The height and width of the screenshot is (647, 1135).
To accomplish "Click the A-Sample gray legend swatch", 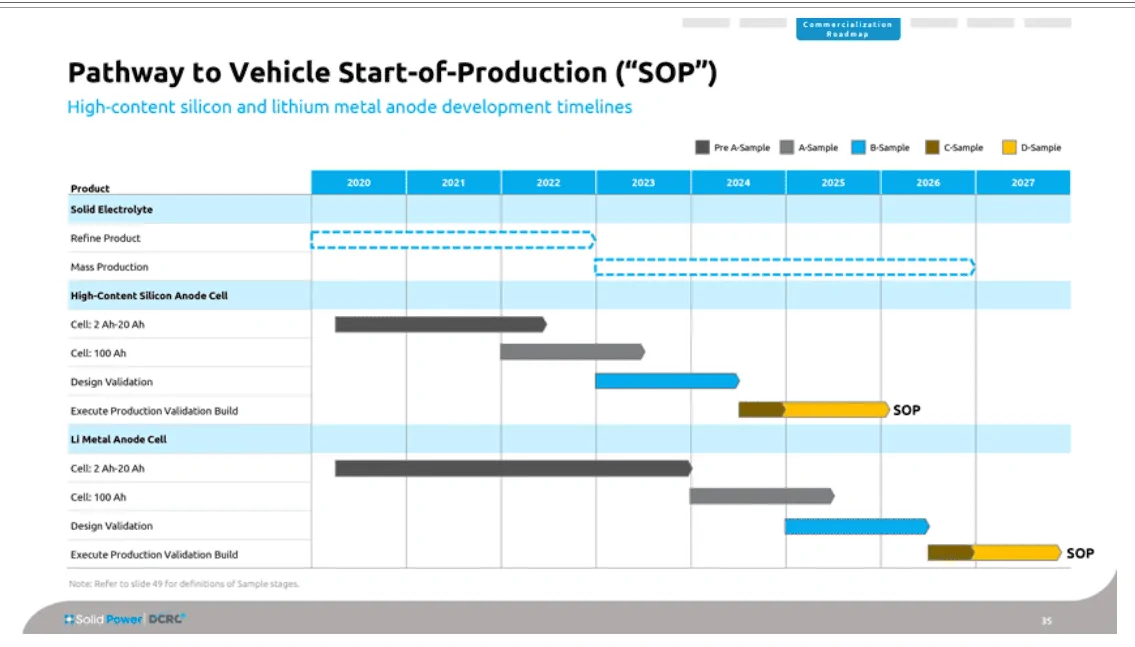I will [x=787, y=148].
